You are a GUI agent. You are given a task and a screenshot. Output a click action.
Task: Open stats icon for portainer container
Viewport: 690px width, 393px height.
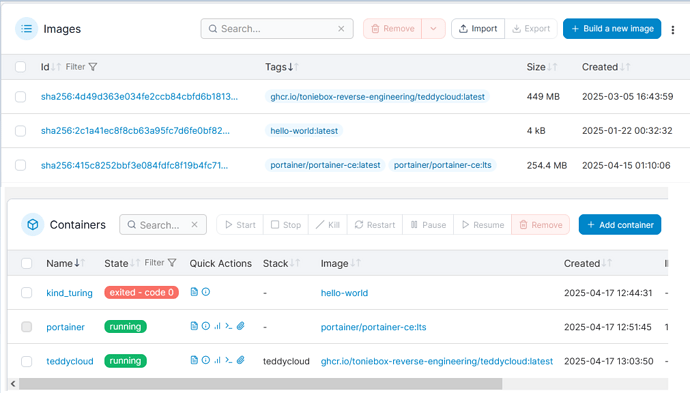217,326
